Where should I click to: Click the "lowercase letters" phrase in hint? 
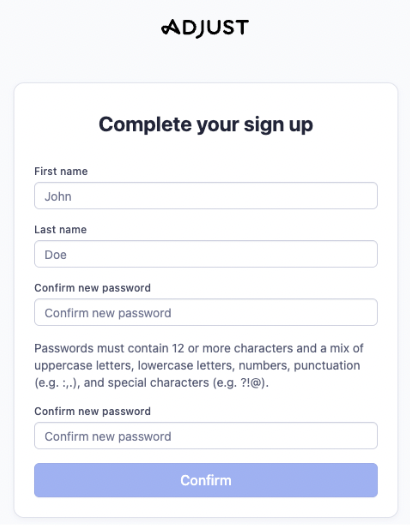(186, 366)
